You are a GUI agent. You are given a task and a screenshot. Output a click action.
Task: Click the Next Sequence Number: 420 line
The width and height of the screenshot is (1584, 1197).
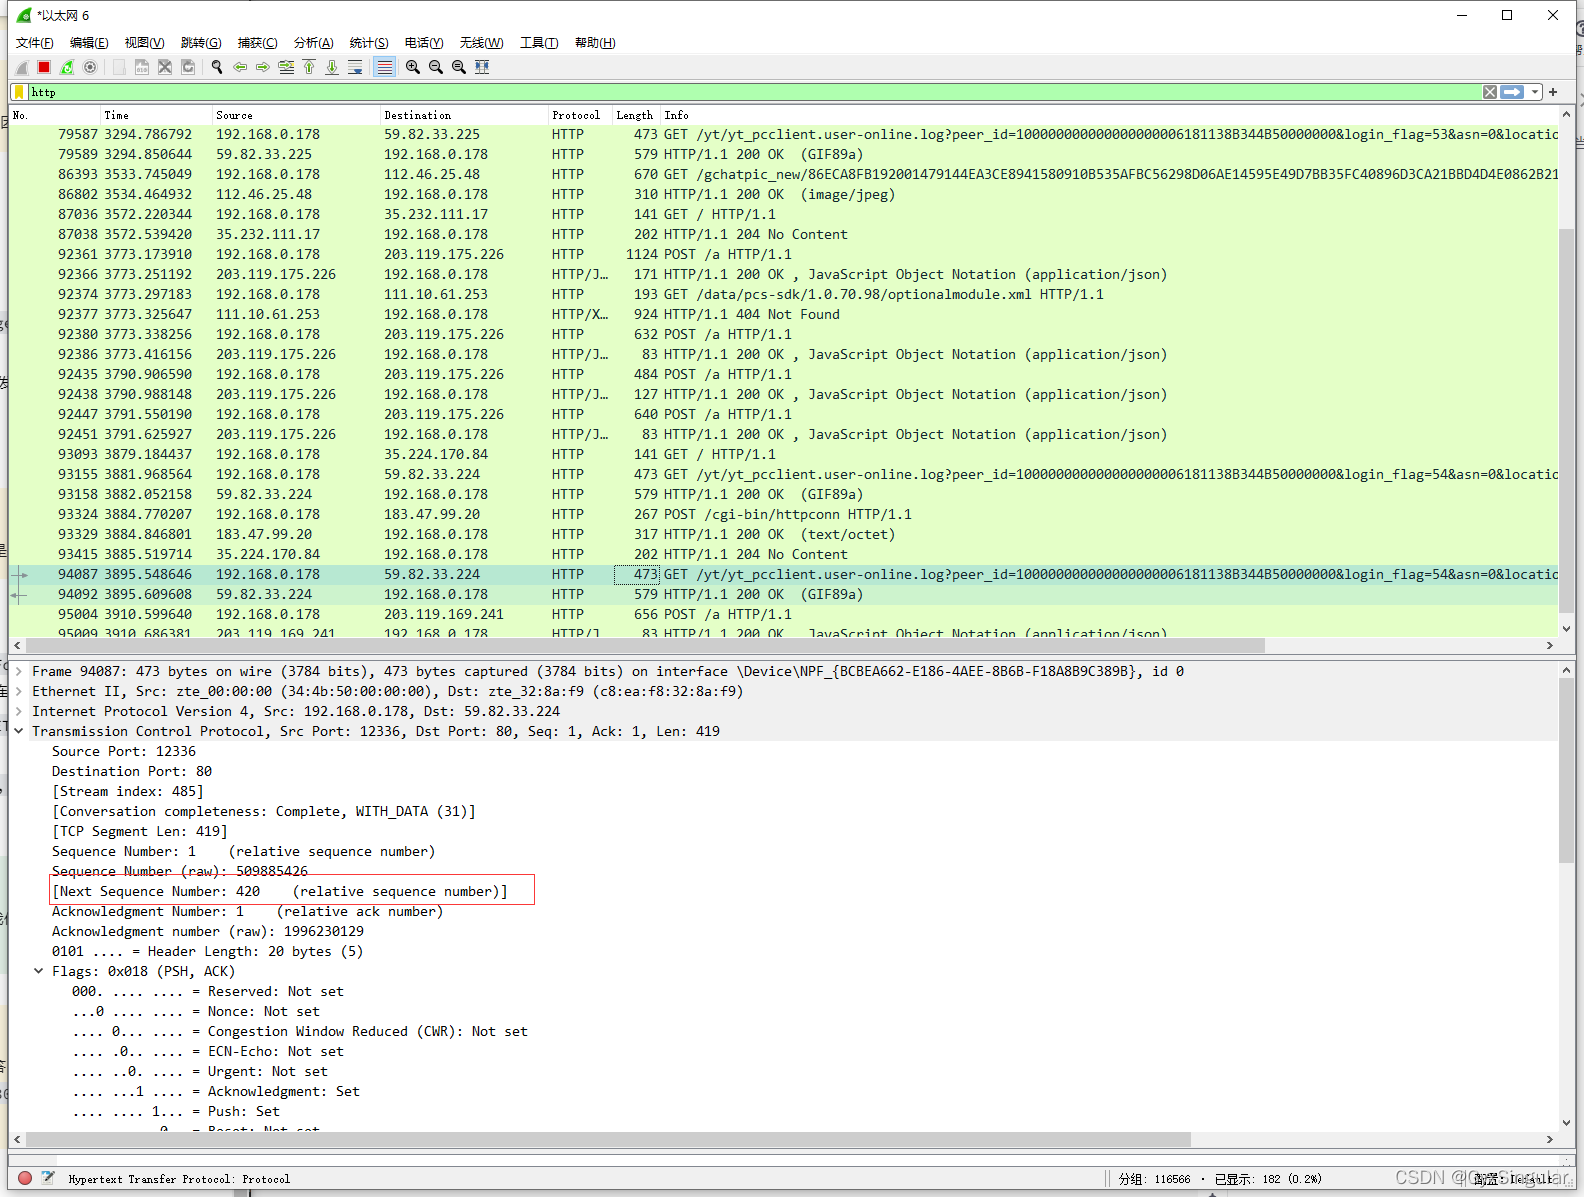[x=280, y=891]
